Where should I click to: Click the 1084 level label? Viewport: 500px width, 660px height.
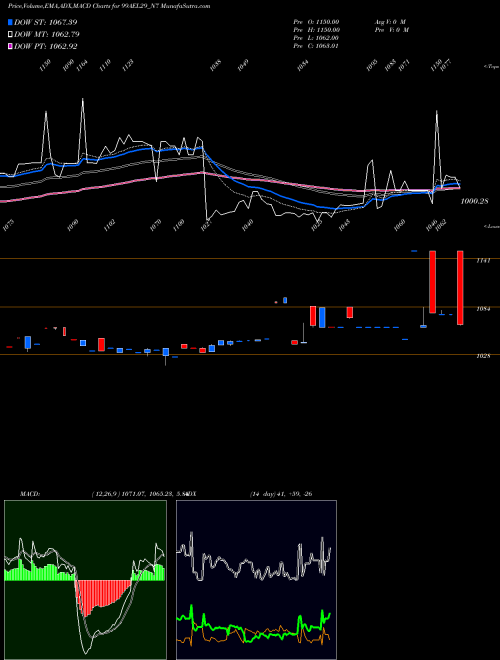point(483,309)
